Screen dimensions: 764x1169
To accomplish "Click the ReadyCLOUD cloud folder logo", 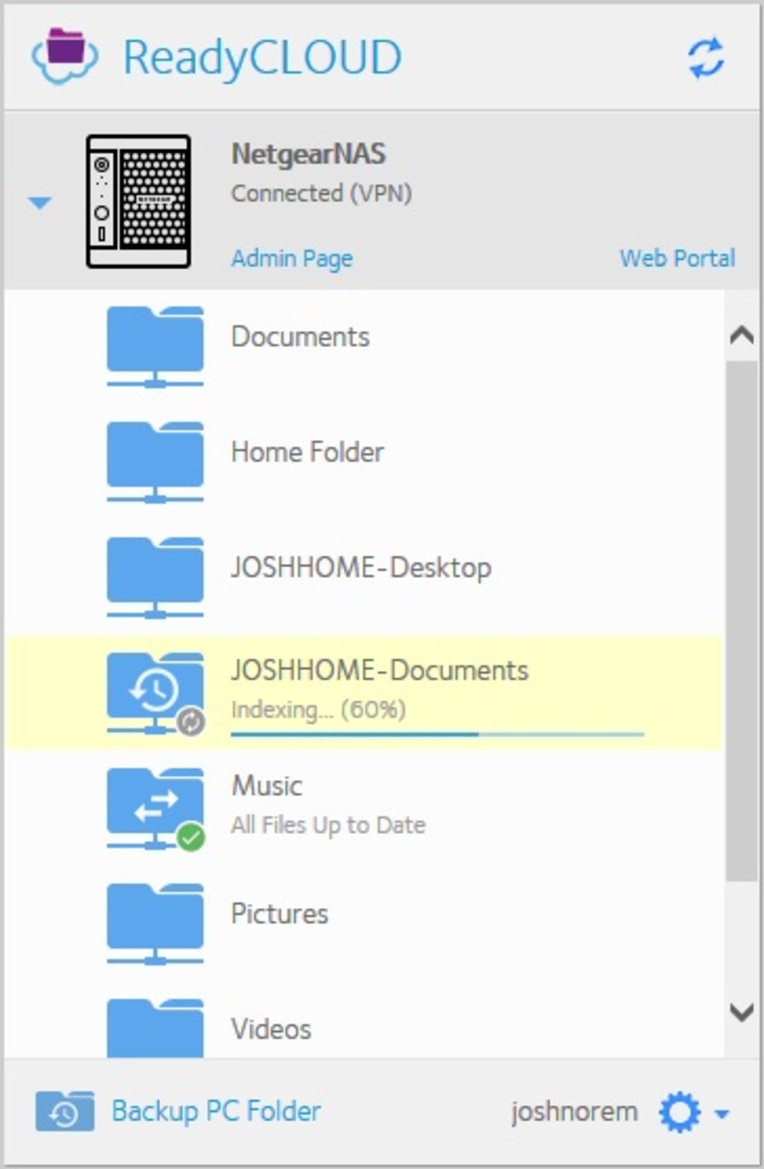I will [x=64, y=57].
